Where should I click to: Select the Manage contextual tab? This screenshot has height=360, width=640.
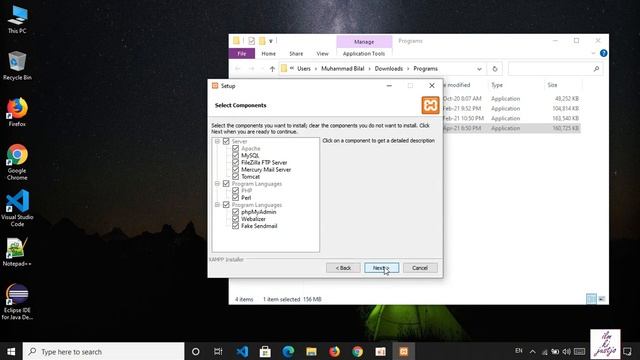coord(364,42)
